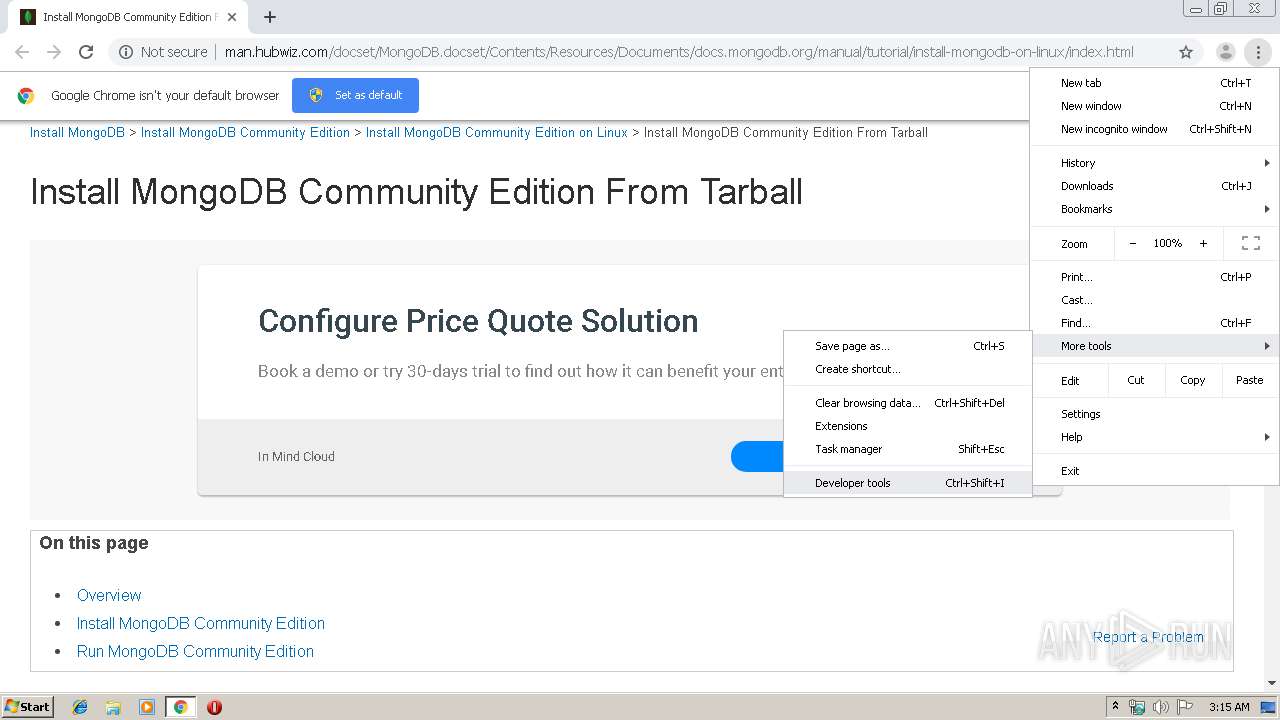Viewport: 1280px width, 720px height.
Task: Click the Chrome taskbar icon
Action: coord(180,707)
